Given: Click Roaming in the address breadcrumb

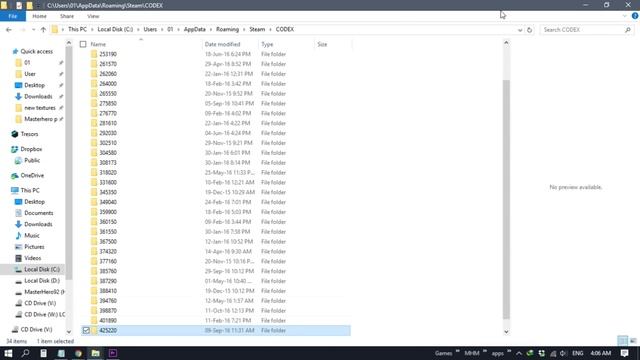Looking at the screenshot, I should click(x=227, y=29).
